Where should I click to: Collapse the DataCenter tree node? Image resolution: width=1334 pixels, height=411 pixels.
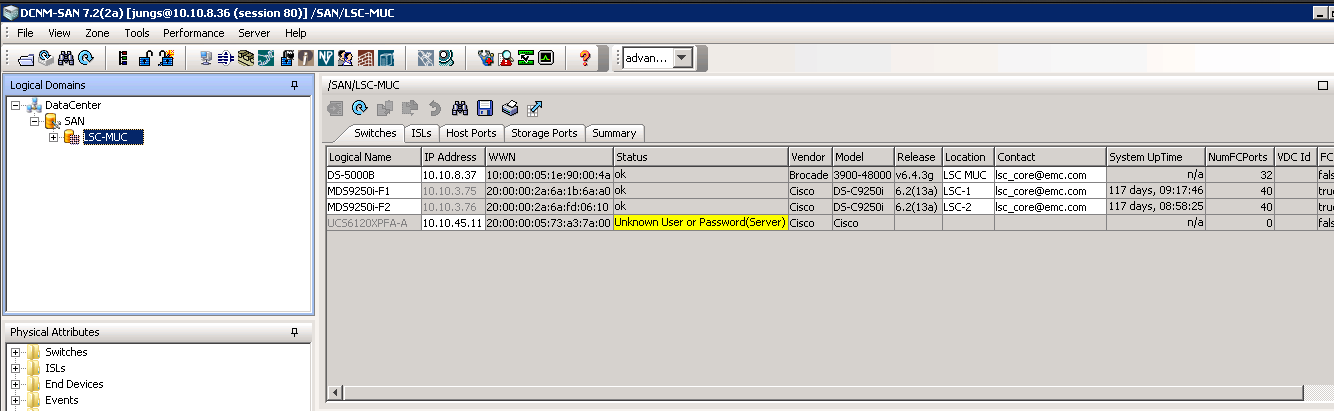click(x=16, y=105)
